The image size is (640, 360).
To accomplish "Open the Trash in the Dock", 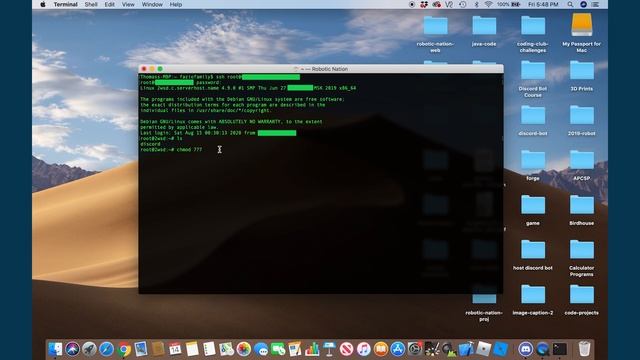I will click(584, 349).
